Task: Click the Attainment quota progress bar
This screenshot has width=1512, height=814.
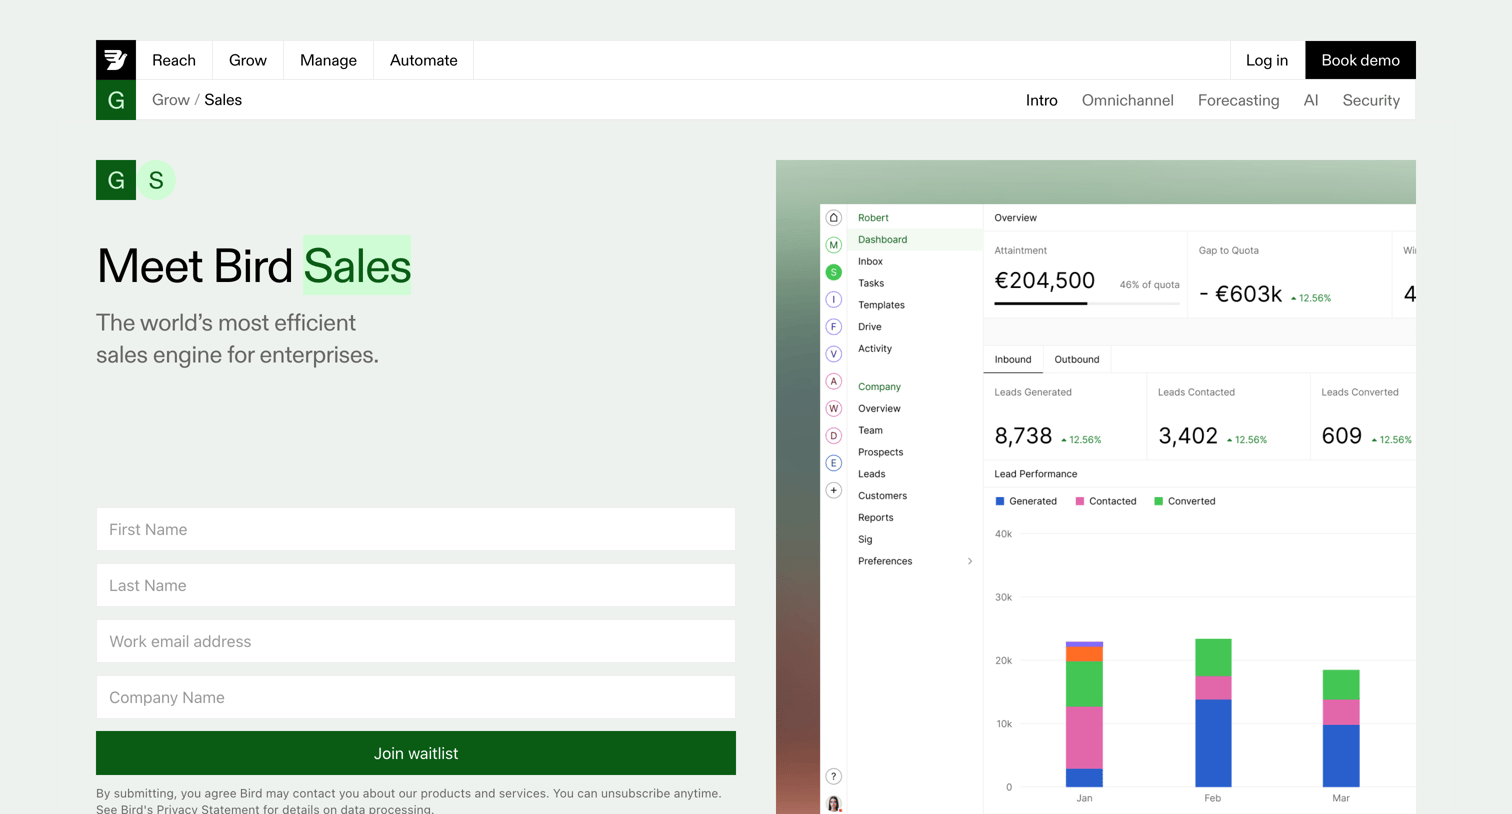Action: click(1087, 303)
